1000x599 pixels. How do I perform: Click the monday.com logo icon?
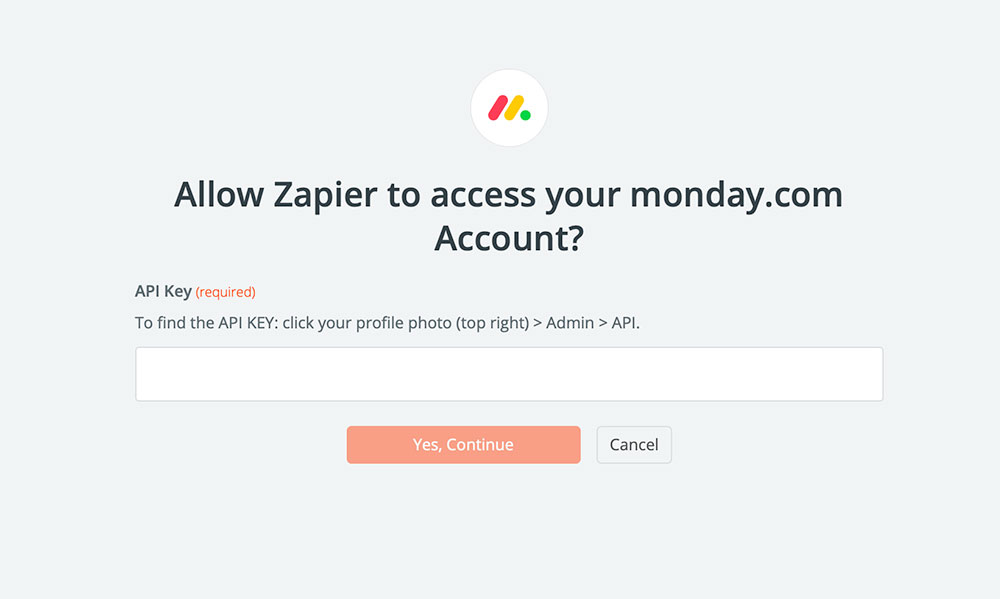coord(509,108)
